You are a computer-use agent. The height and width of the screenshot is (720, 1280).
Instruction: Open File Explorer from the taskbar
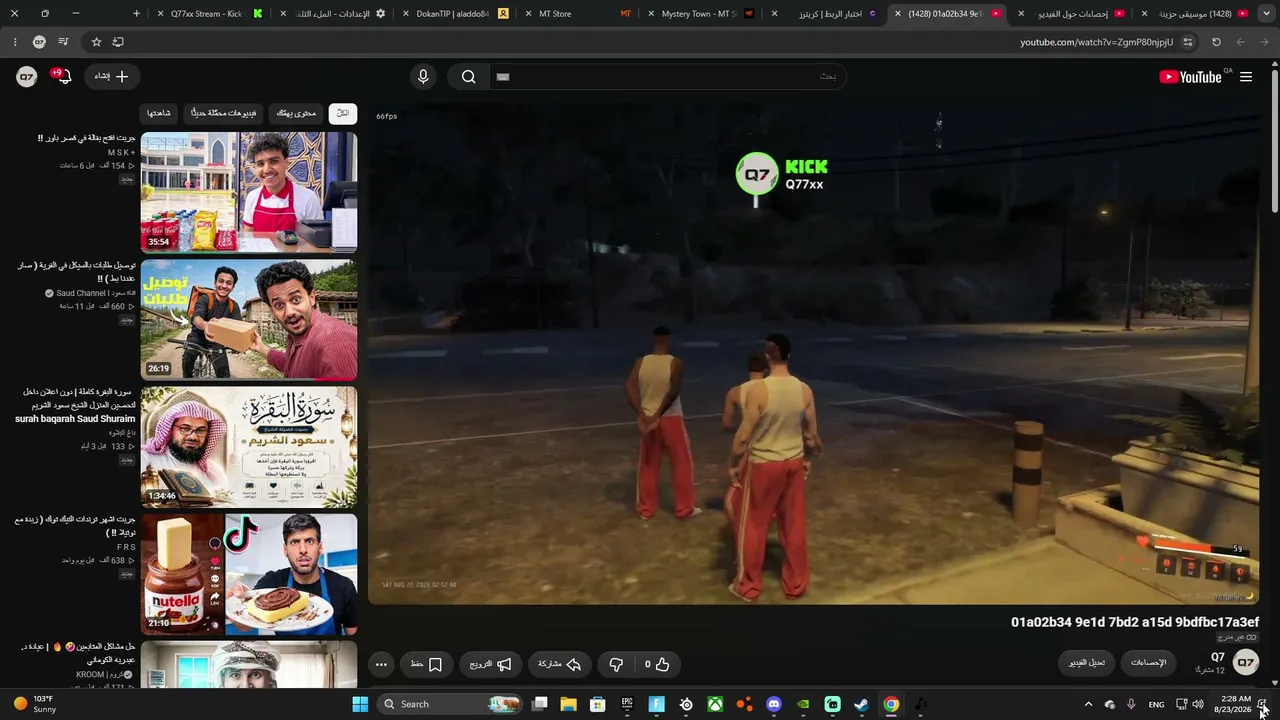tap(568, 704)
